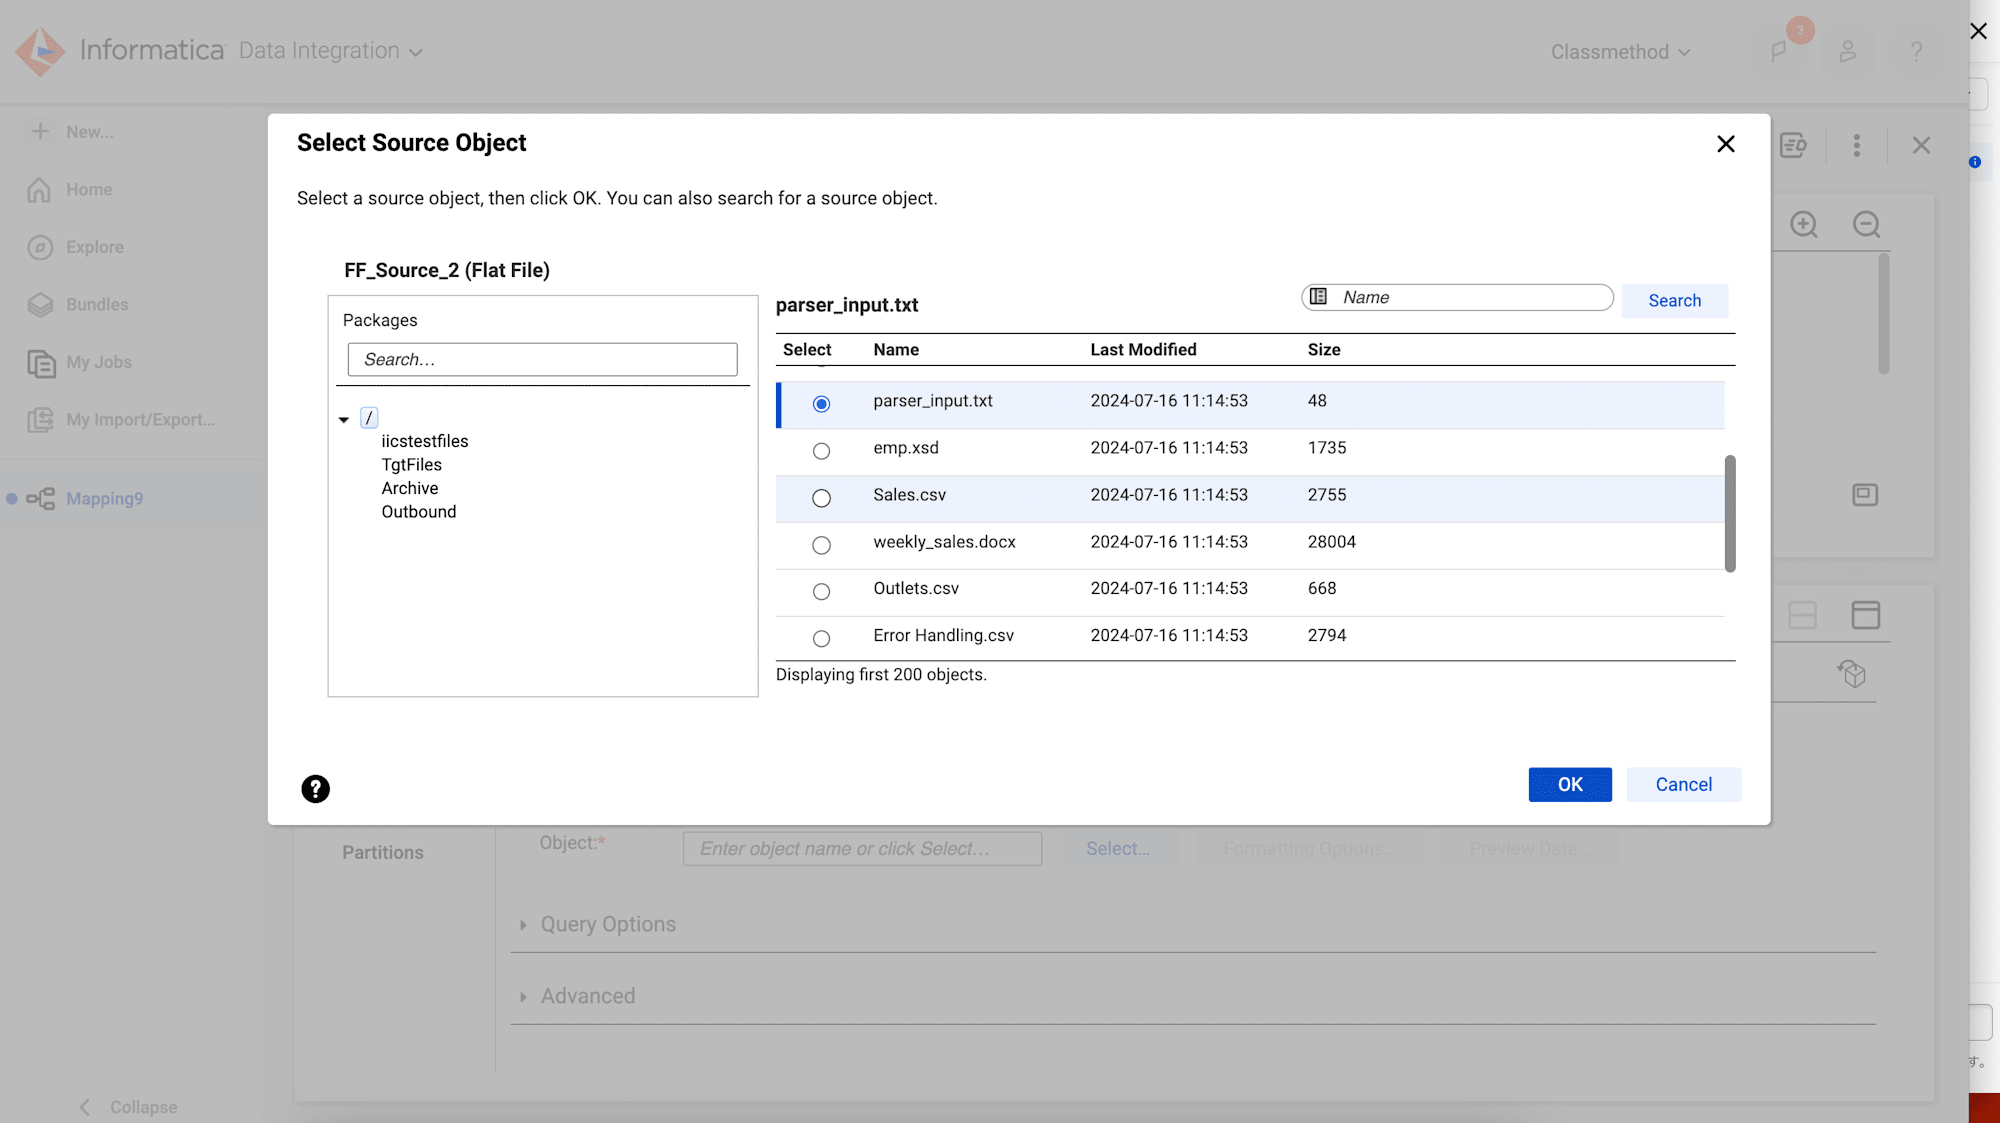The width and height of the screenshot is (2000, 1123).
Task: Click the validation panel icon in toolbar
Action: (x=1793, y=146)
